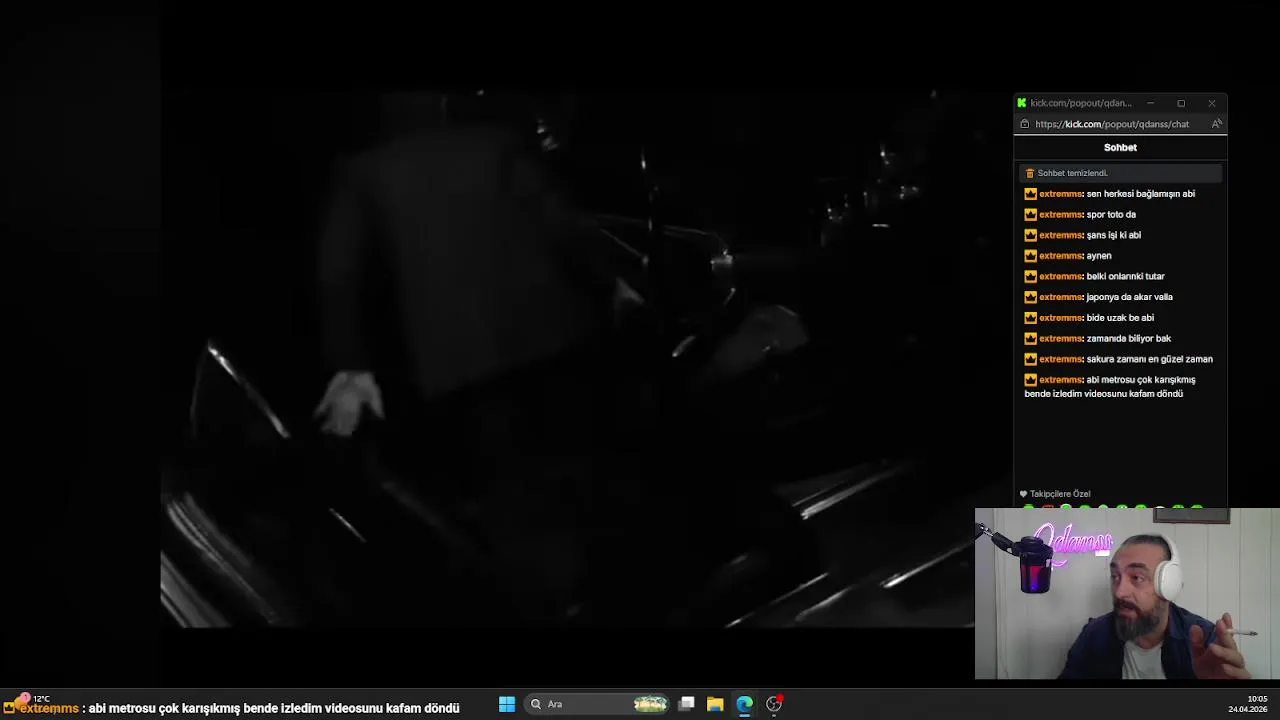Click the search highlights image in search box
Image resolution: width=1280 pixels, height=720 pixels.
[650, 704]
